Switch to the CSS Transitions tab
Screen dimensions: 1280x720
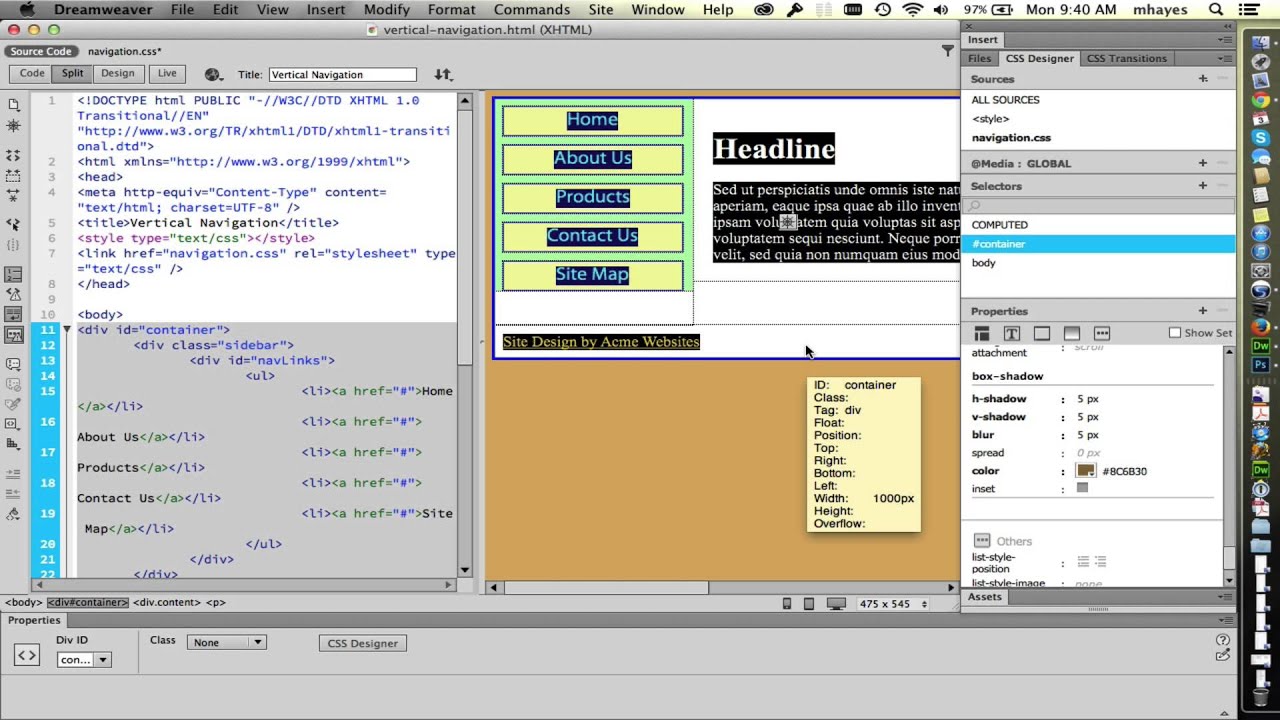click(1126, 58)
